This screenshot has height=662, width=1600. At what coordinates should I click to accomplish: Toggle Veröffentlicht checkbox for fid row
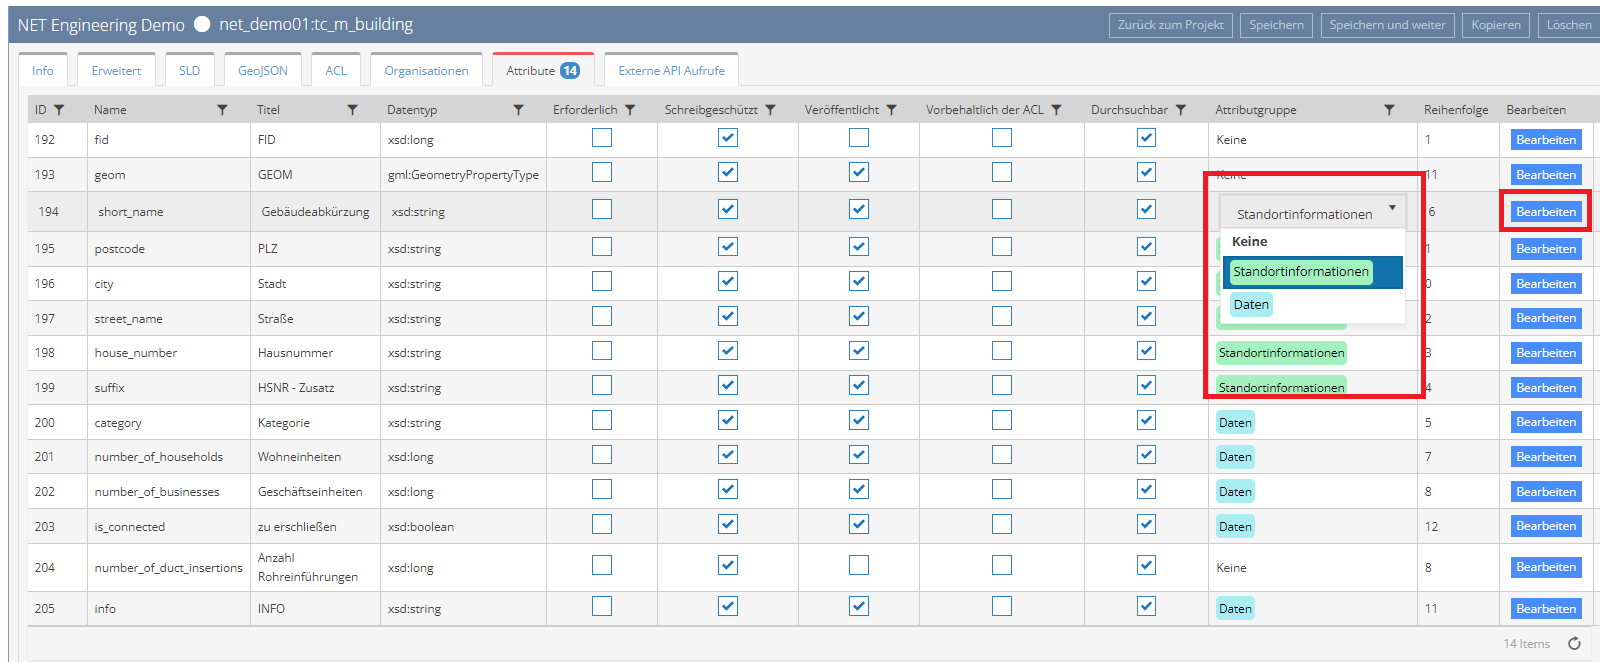pyautogui.click(x=859, y=138)
